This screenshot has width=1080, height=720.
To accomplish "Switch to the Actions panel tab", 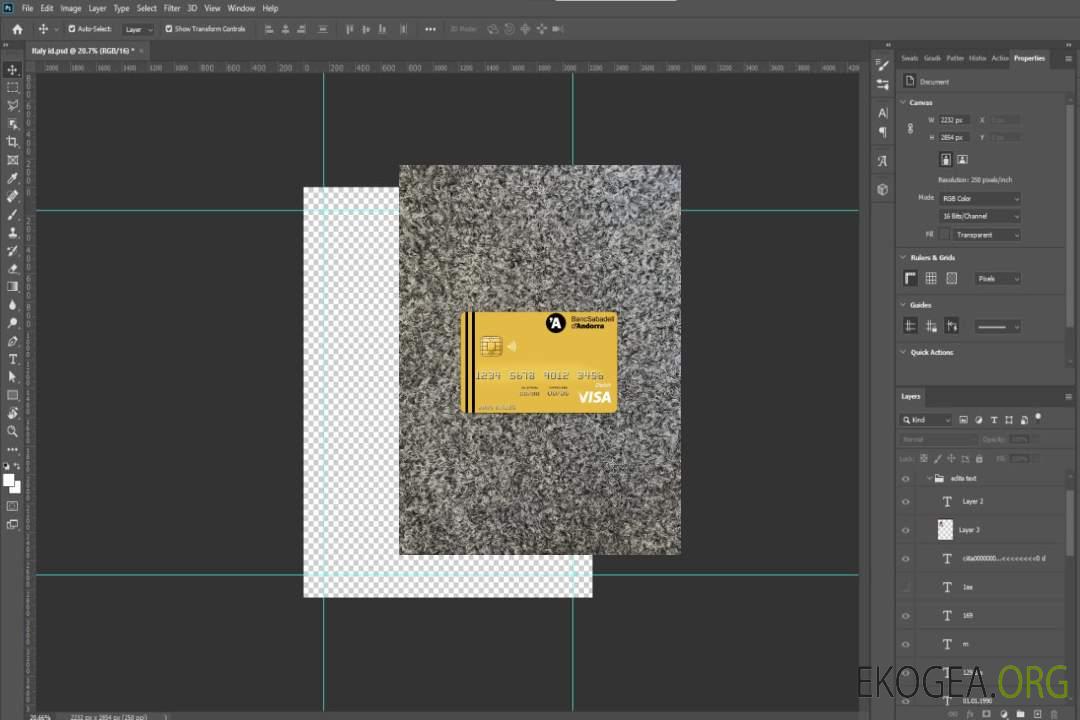I will tap(1000, 58).
